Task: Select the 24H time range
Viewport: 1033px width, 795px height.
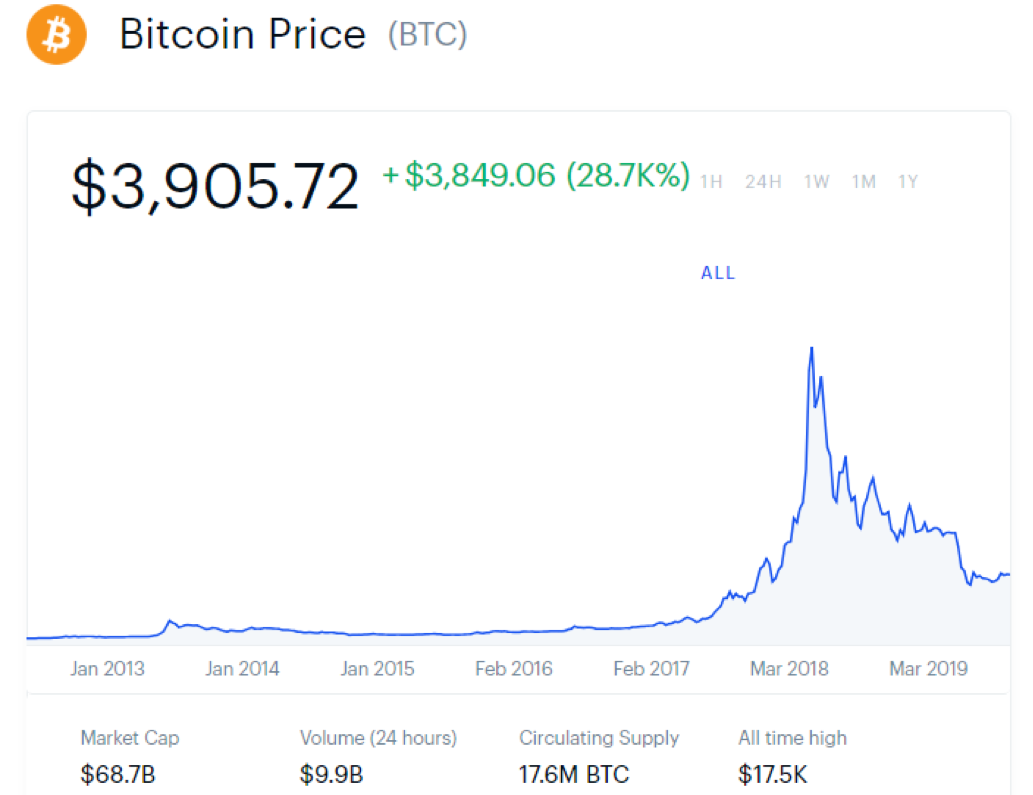Action: click(763, 182)
